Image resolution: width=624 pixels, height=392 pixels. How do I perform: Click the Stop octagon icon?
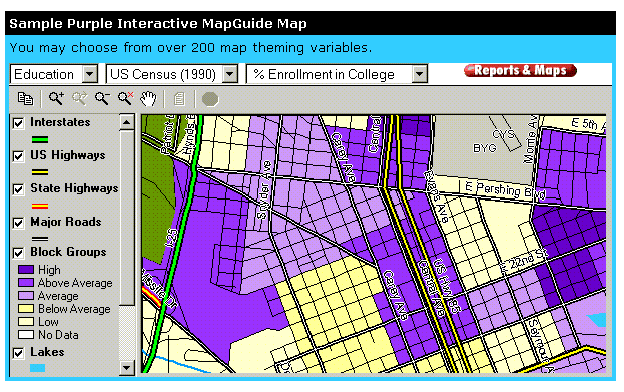point(210,99)
